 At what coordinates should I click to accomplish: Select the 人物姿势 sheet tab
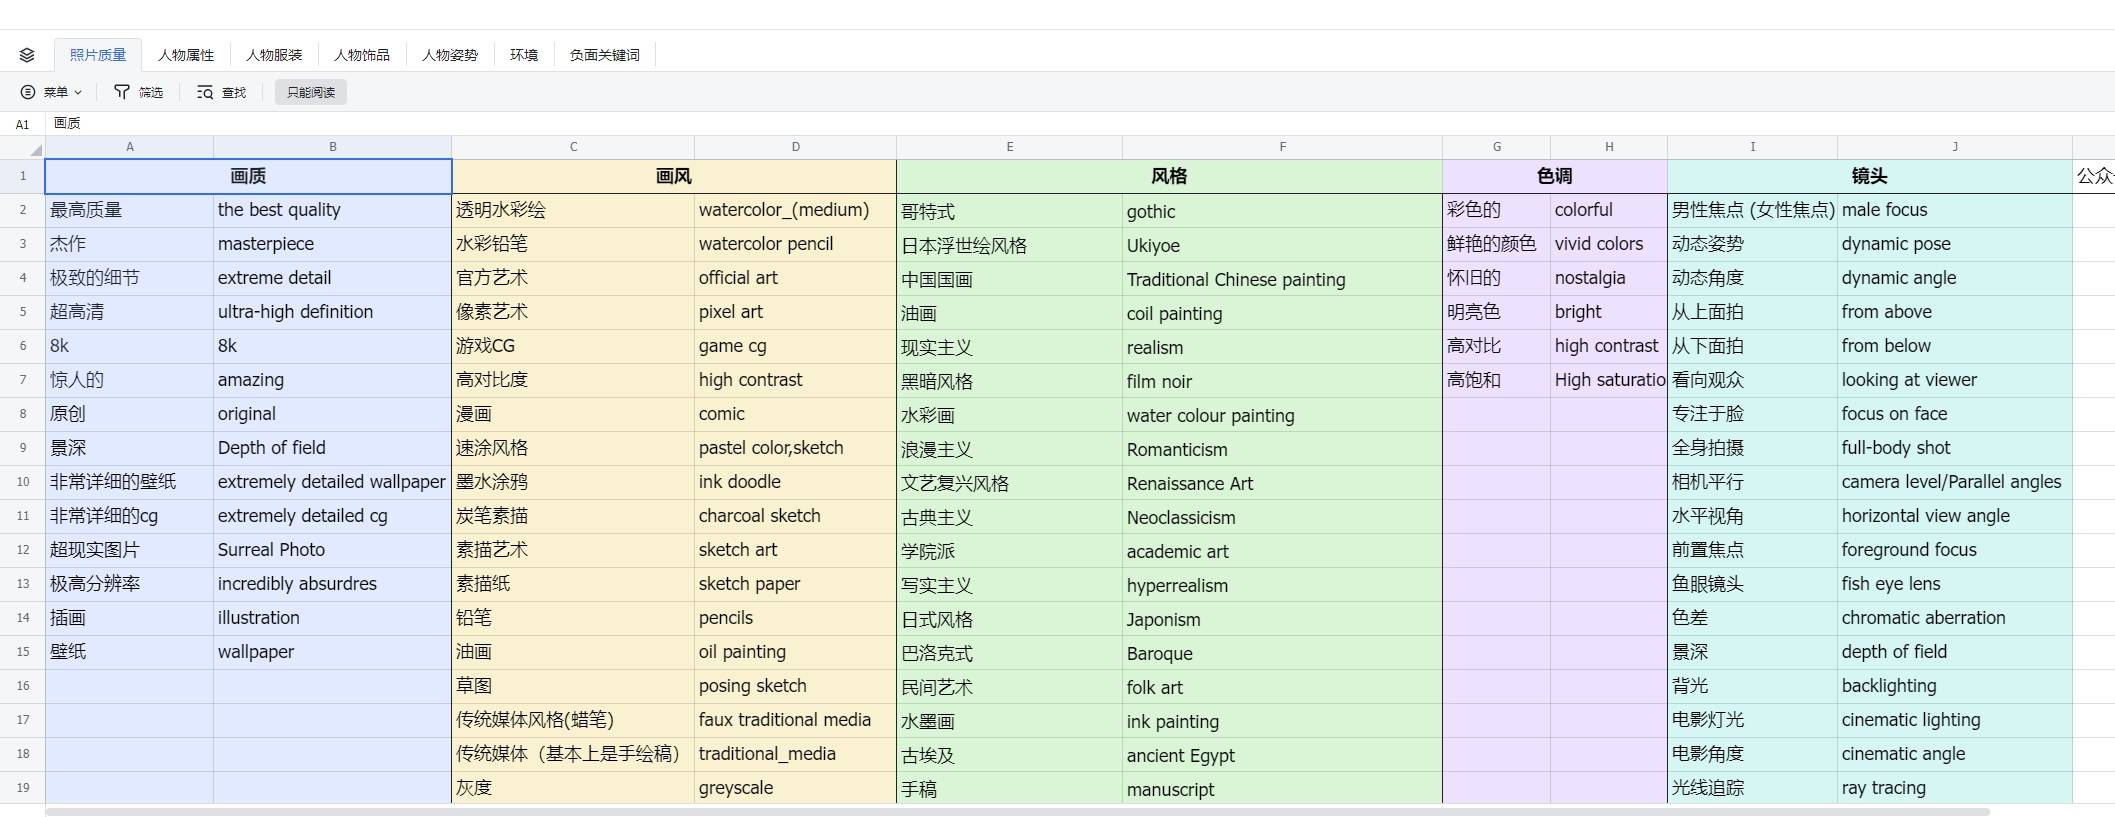tap(450, 55)
